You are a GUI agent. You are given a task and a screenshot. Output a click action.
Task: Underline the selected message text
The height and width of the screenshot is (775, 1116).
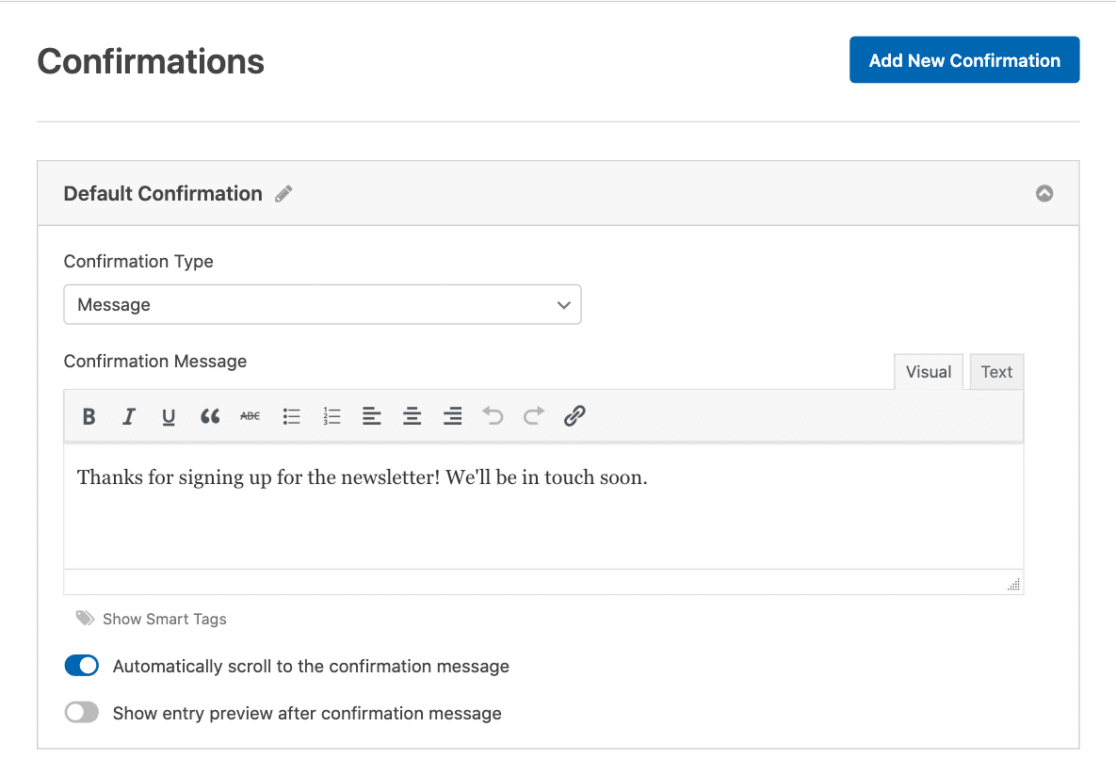point(169,416)
